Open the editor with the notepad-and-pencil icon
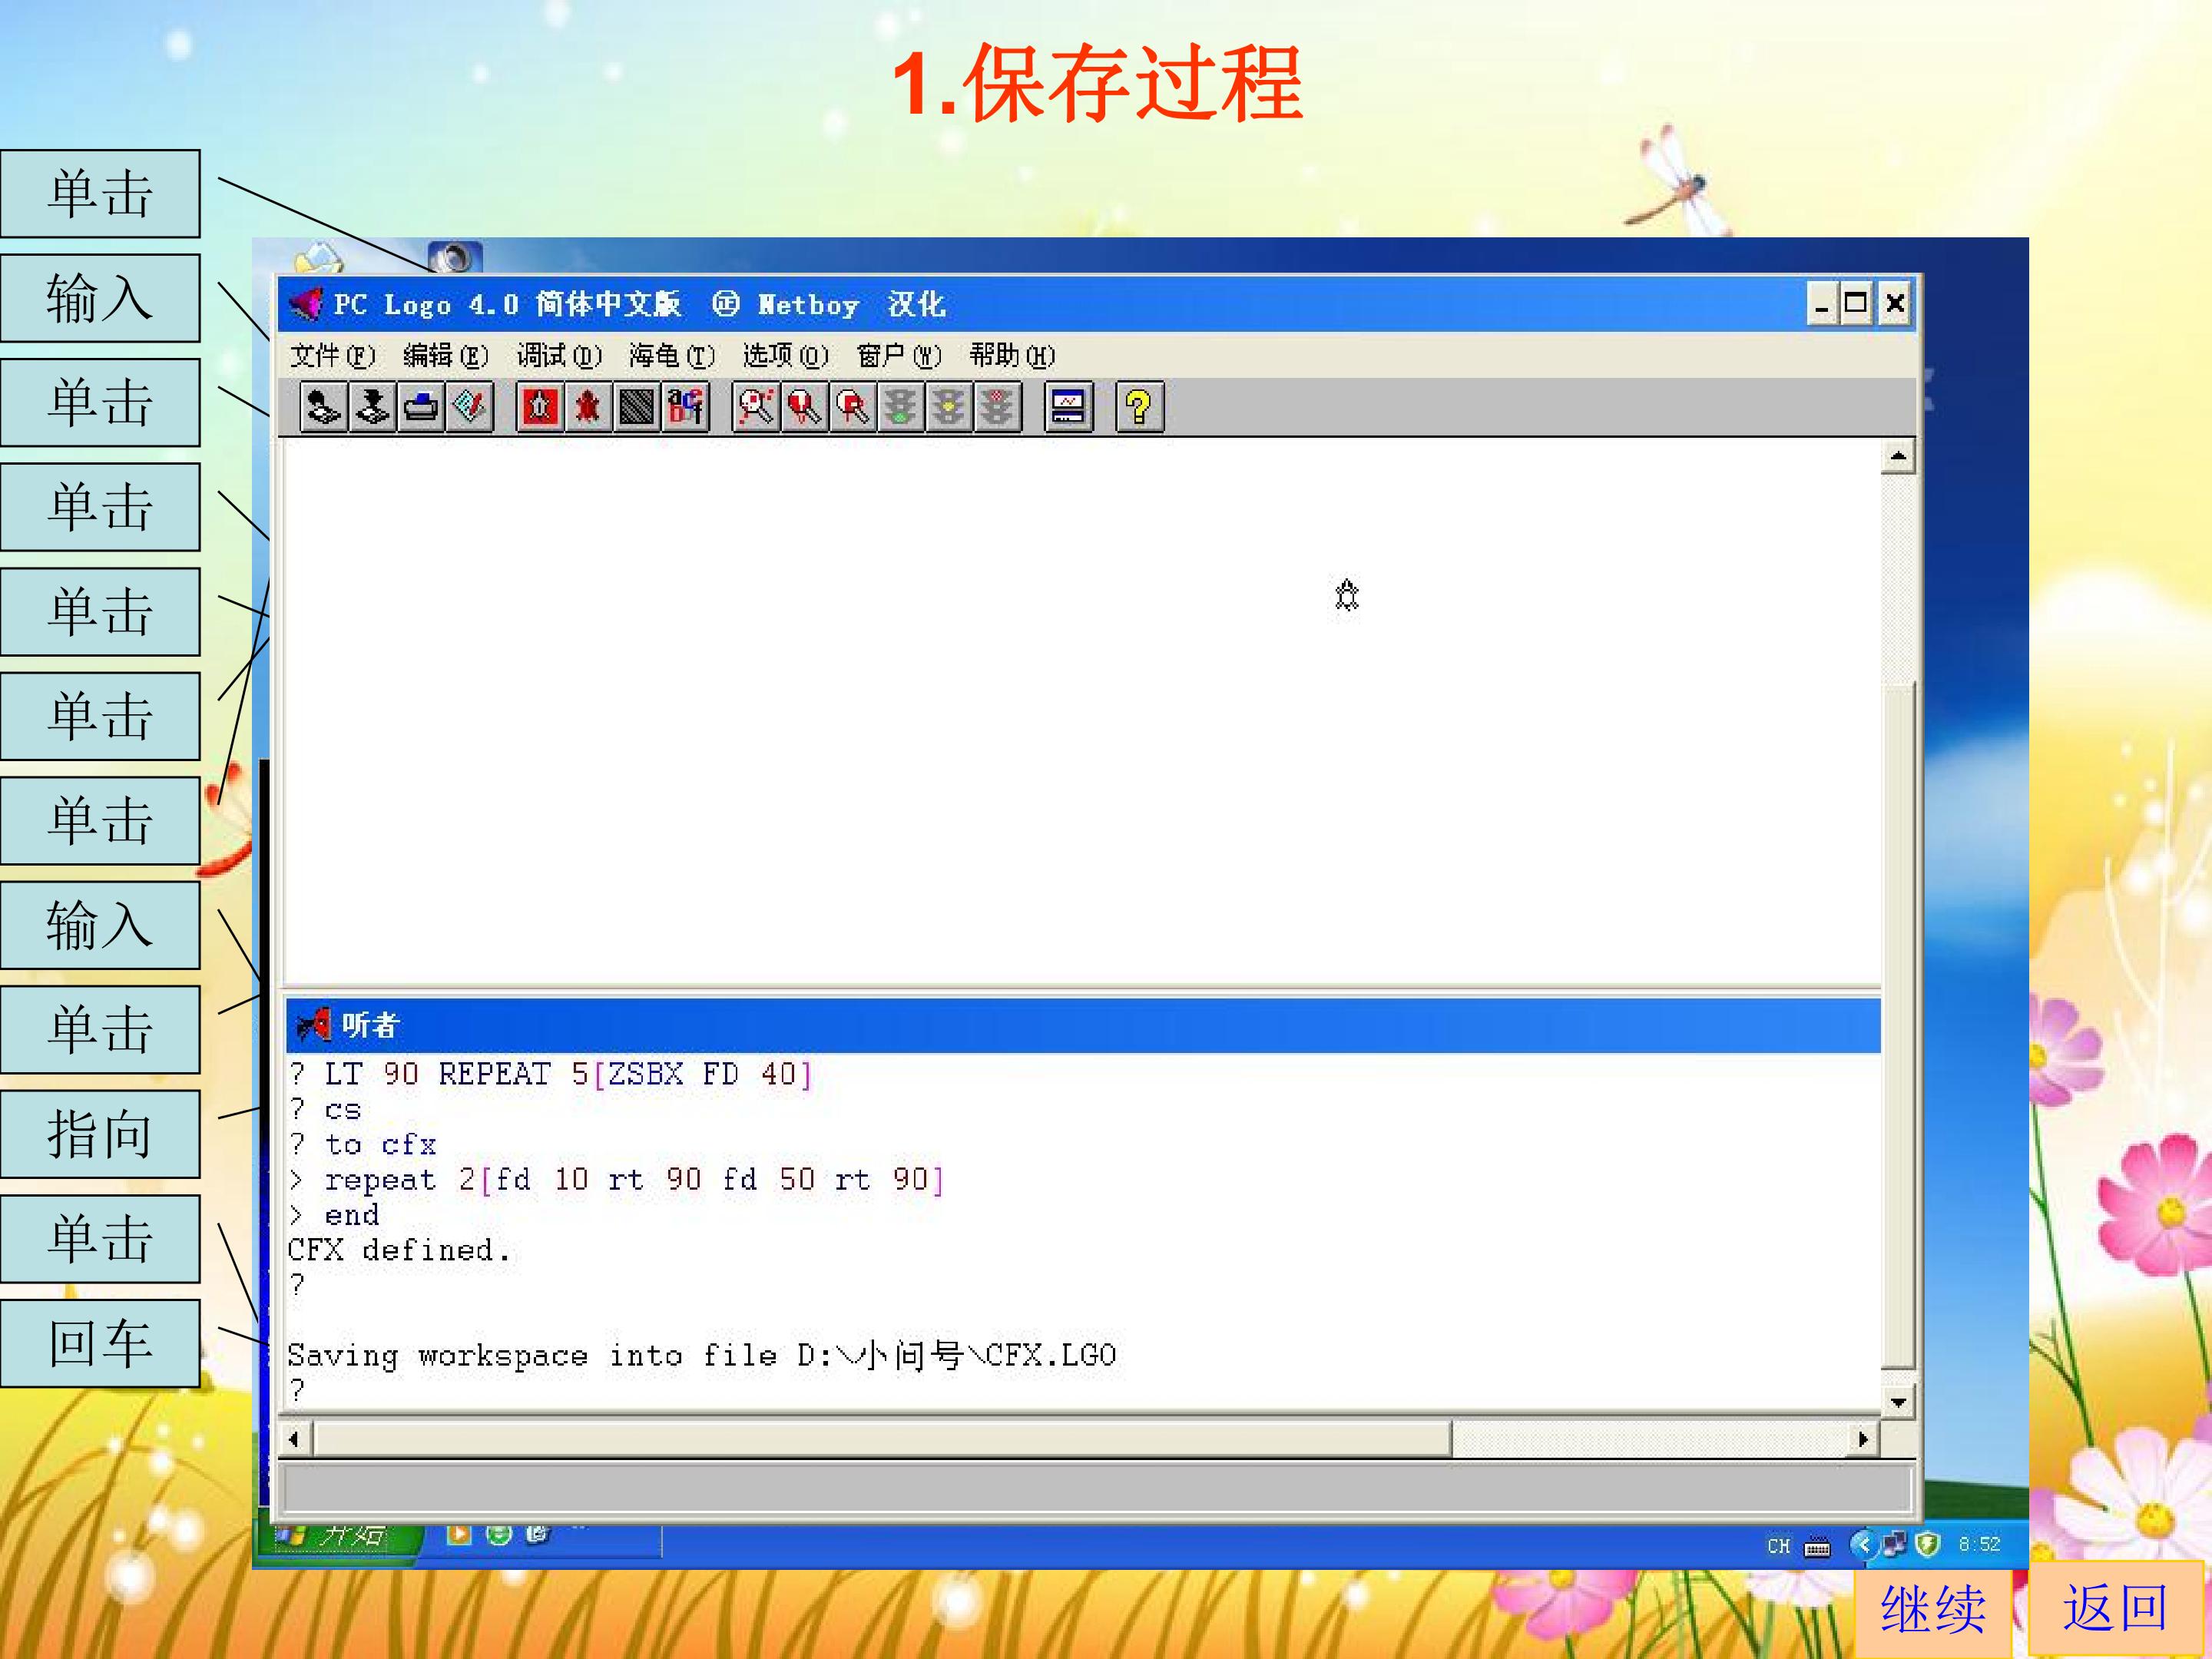Screen dimensions: 2212x1659 (470, 407)
